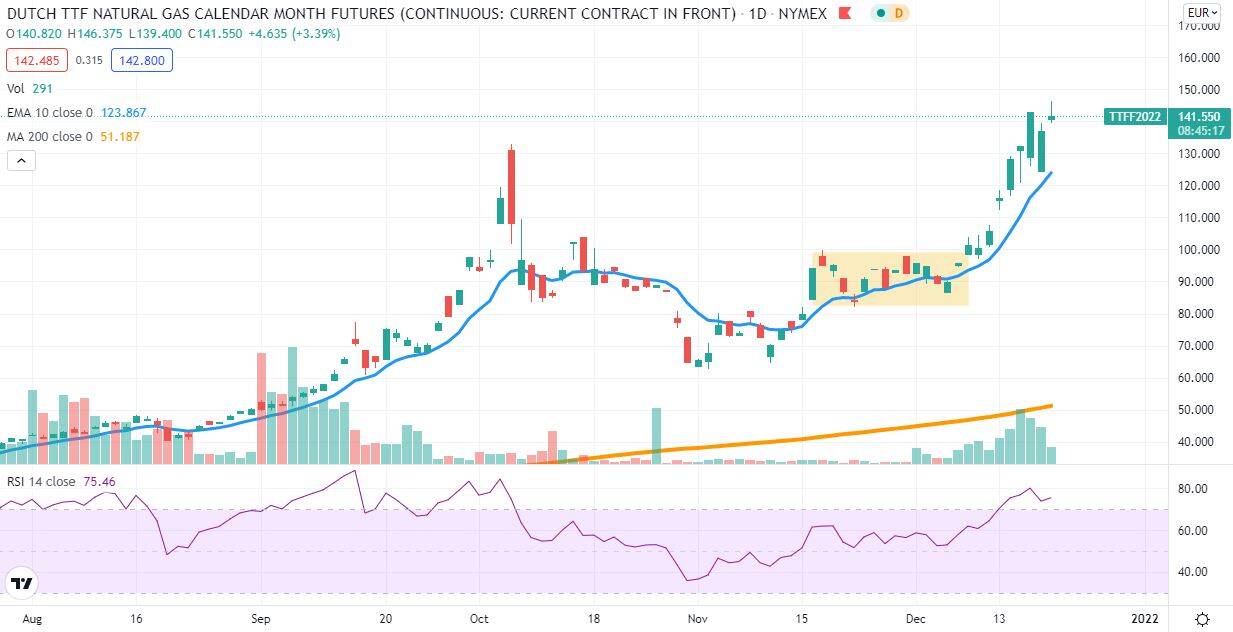Select the EMA 10 close indicator legend
Screen dimensions: 1233x632
click(77, 113)
